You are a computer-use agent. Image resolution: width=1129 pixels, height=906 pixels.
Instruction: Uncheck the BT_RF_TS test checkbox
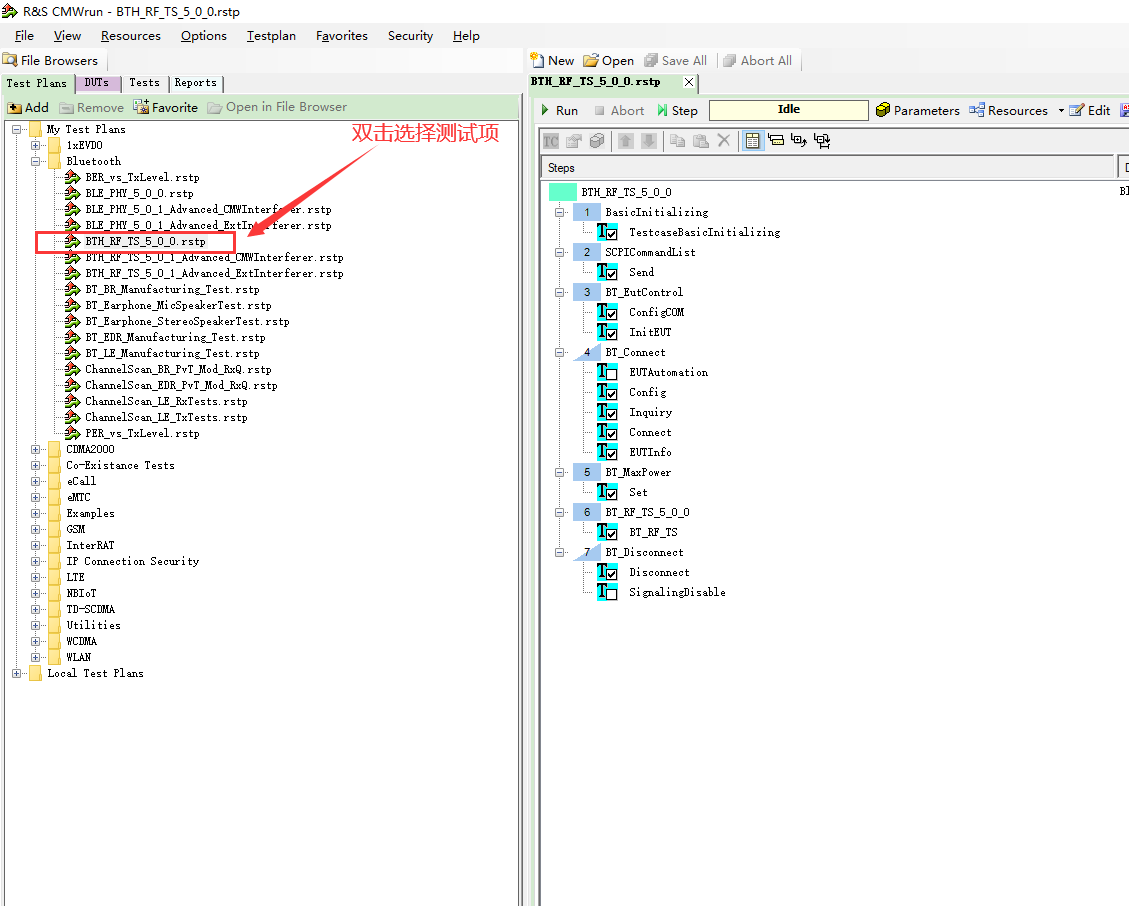pyautogui.click(x=612, y=534)
